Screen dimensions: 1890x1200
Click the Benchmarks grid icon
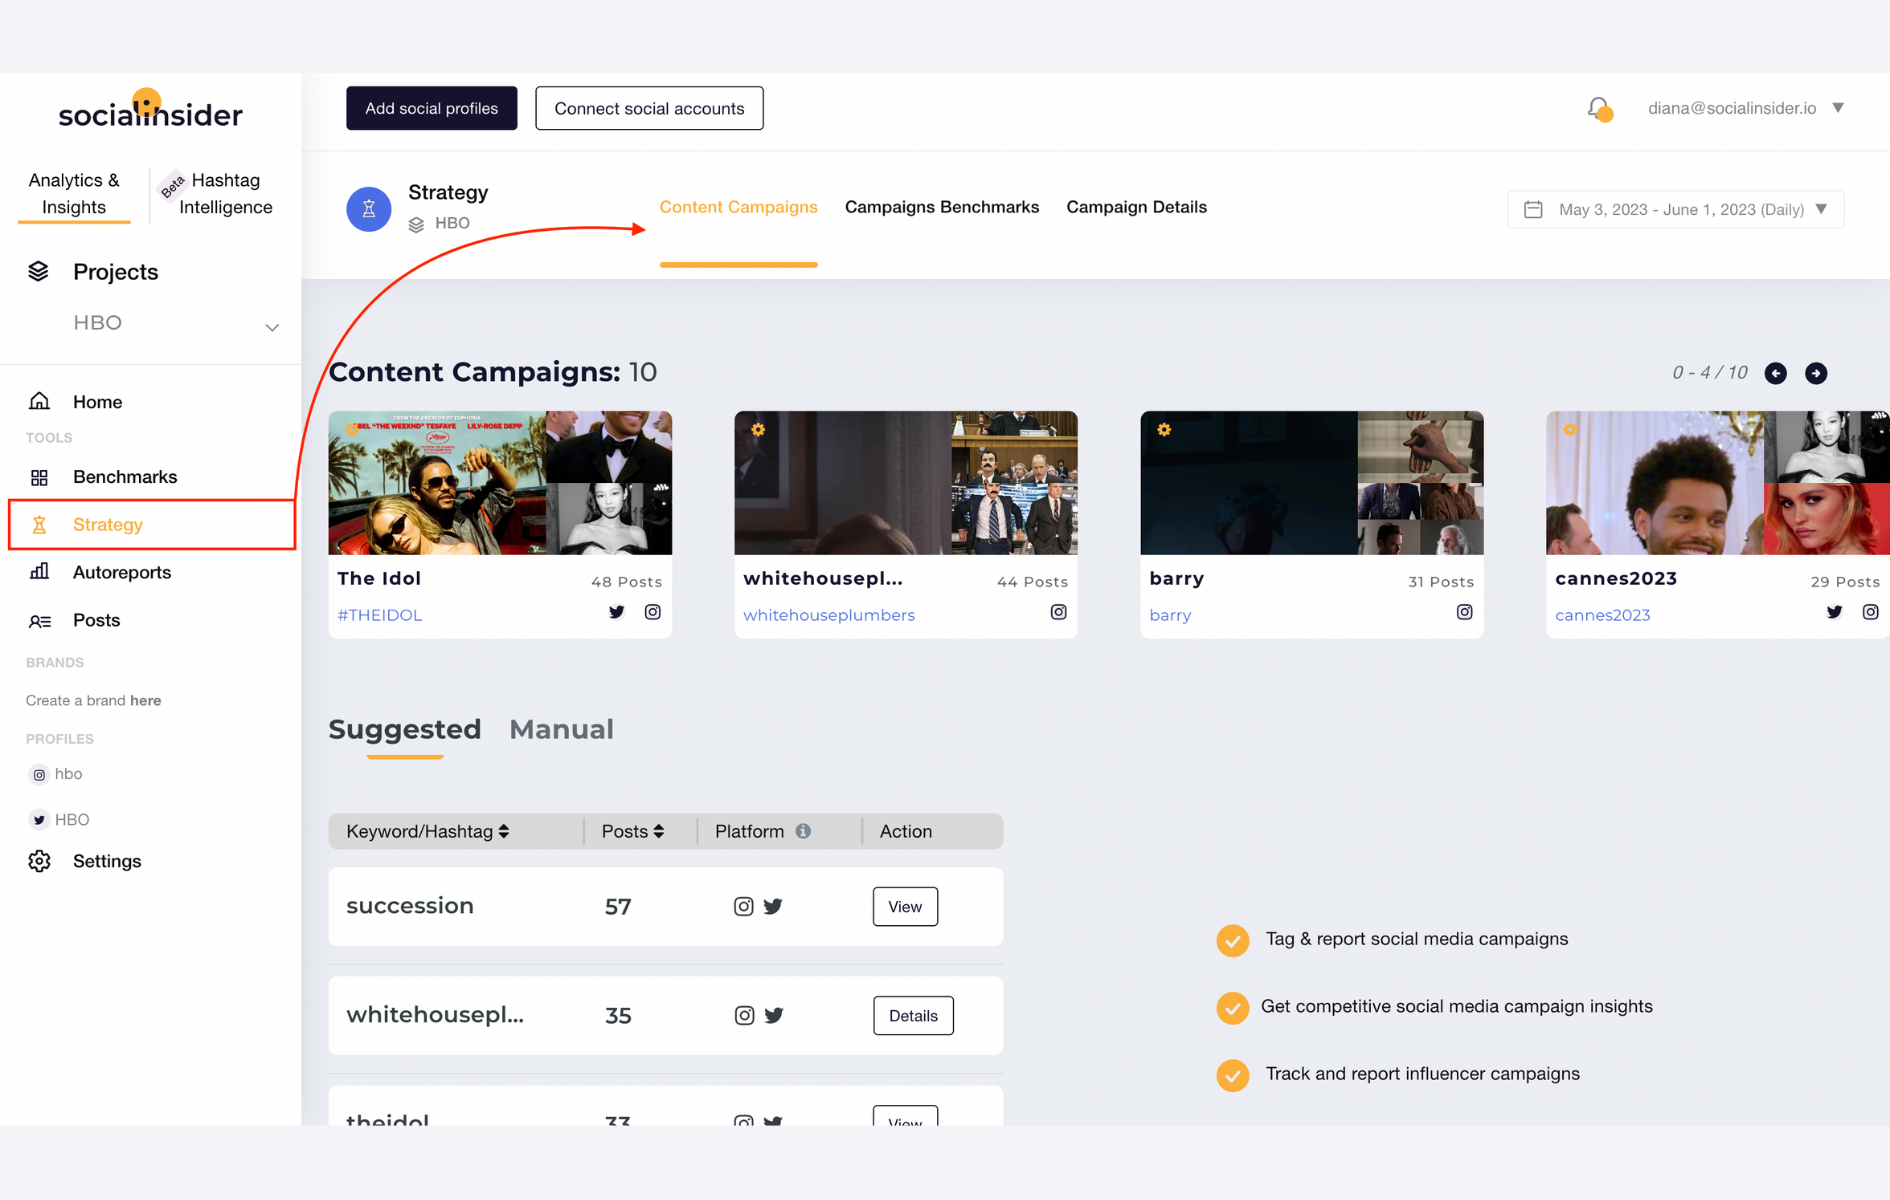pyautogui.click(x=40, y=477)
